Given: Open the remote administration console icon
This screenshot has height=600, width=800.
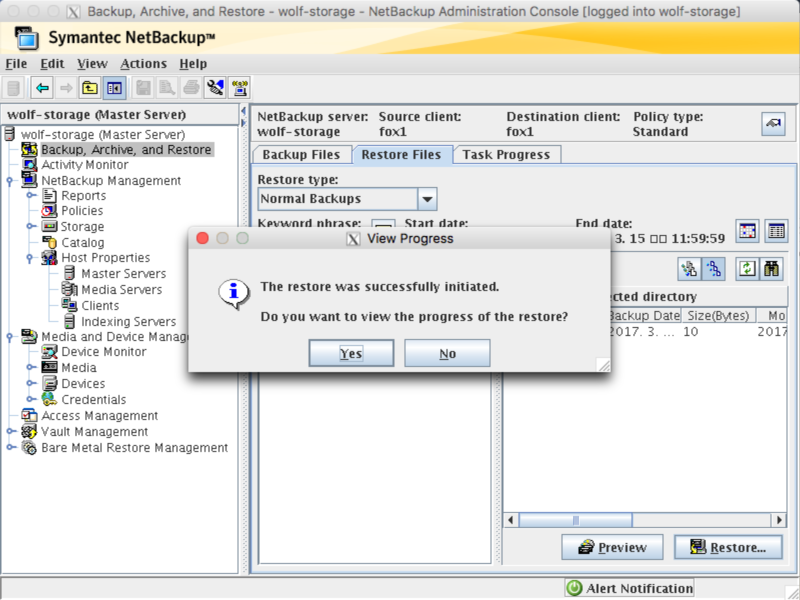Looking at the screenshot, I should (x=239, y=87).
